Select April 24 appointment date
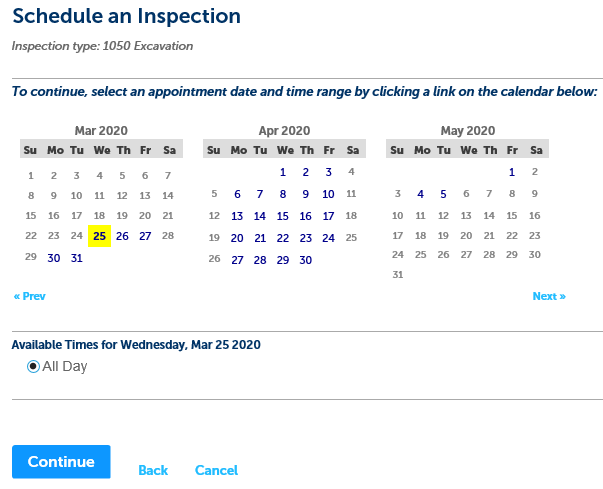This screenshot has height=489, width=603. [328, 238]
